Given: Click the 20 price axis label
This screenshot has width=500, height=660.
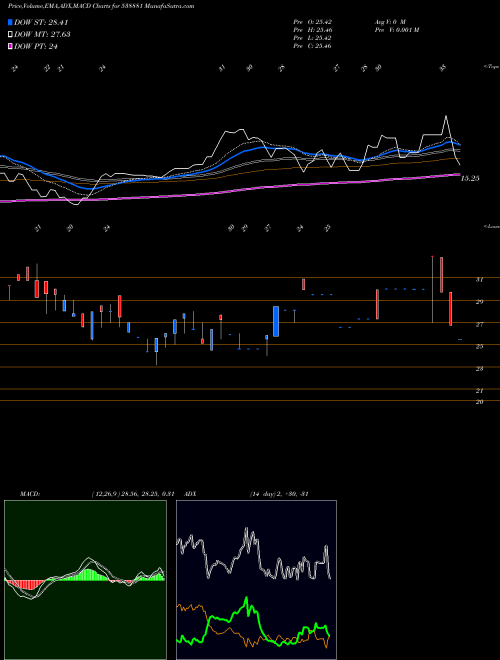Looking at the screenshot, I should point(479,402).
